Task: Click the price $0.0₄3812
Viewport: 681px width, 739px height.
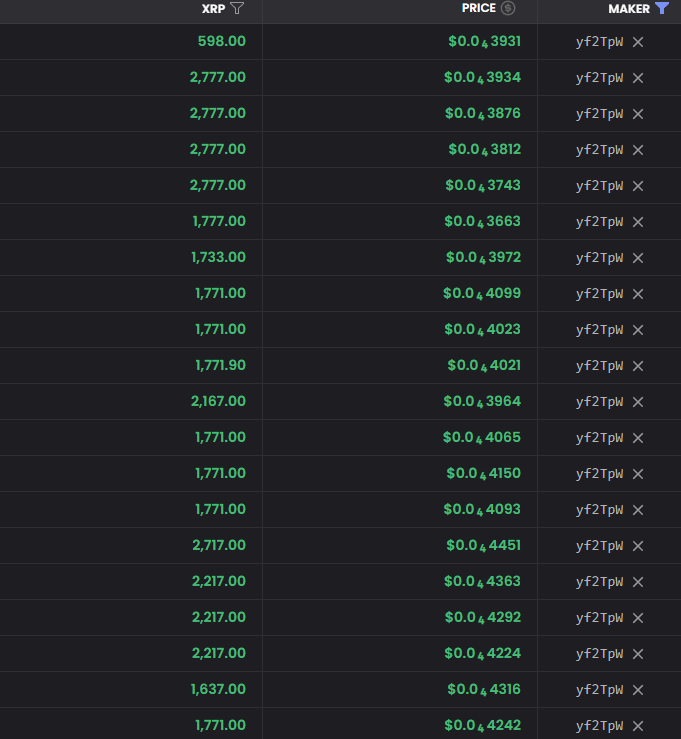Action: tap(484, 149)
